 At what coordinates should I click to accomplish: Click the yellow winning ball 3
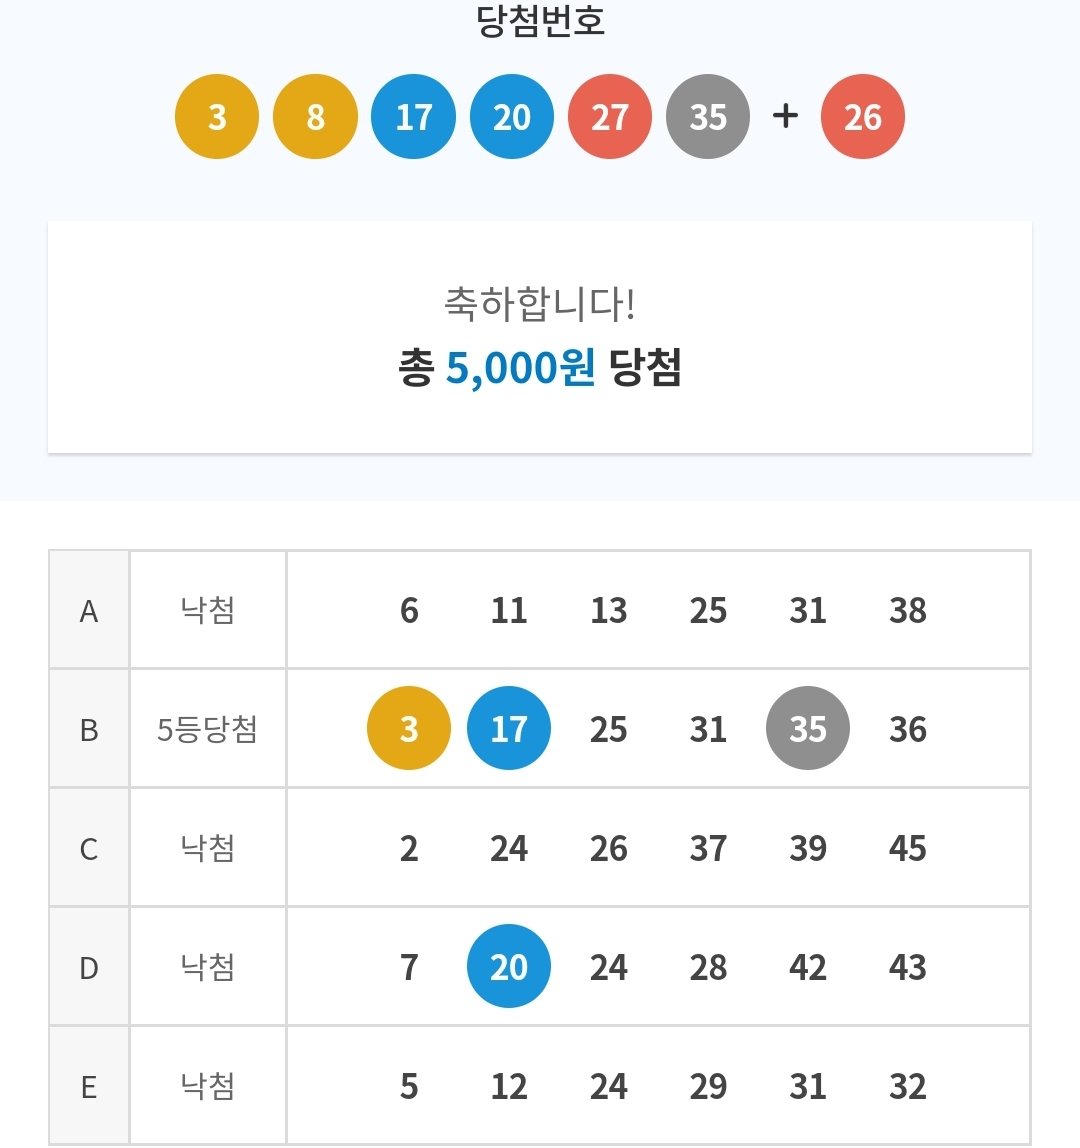(217, 118)
